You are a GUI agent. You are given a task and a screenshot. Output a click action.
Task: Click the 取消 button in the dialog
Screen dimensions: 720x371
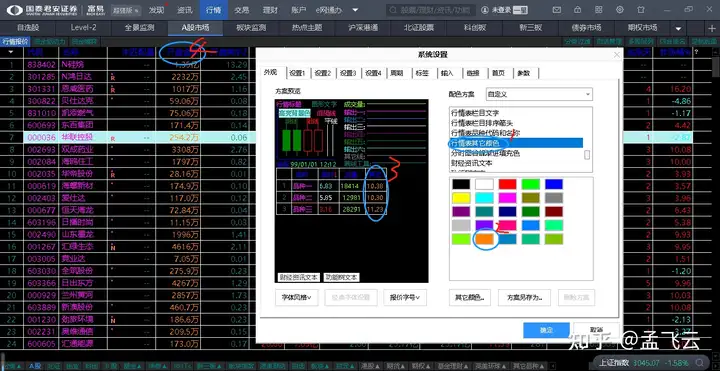coord(596,330)
